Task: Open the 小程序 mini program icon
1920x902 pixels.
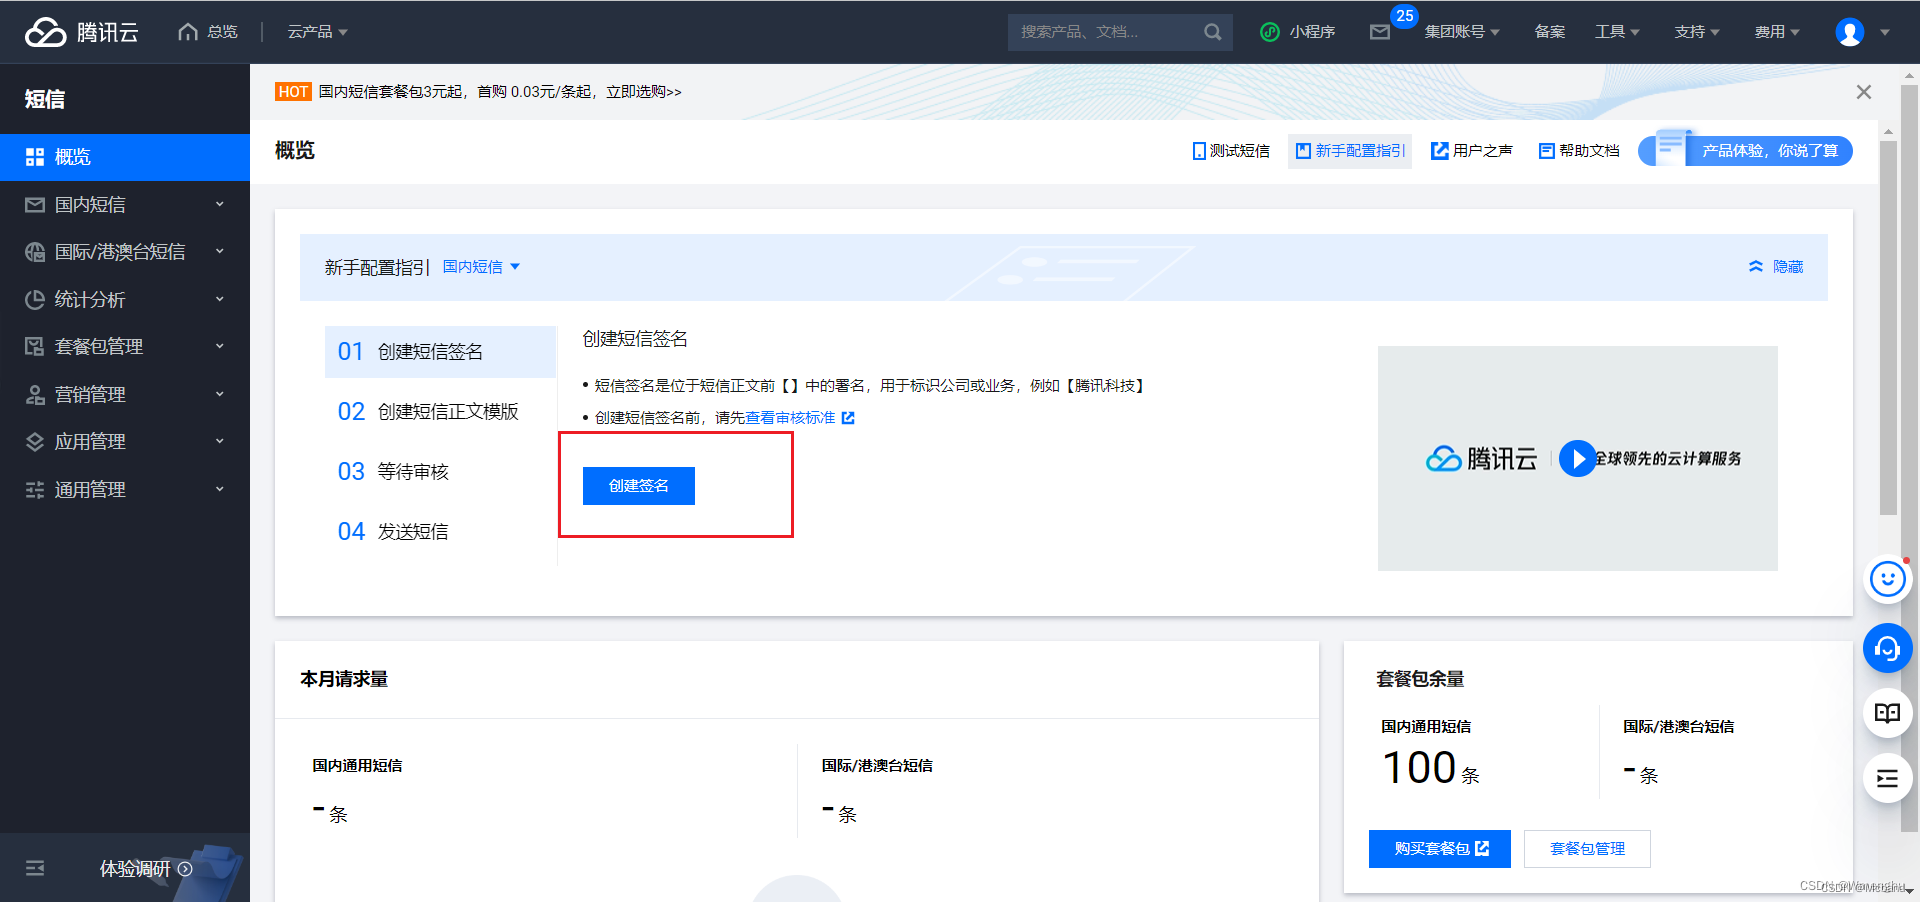Action: click(x=1270, y=32)
